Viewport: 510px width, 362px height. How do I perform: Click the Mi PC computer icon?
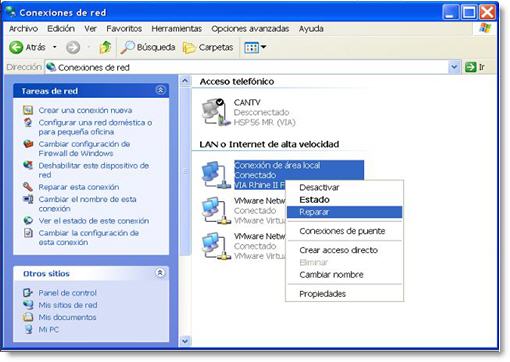(x=28, y=329)
